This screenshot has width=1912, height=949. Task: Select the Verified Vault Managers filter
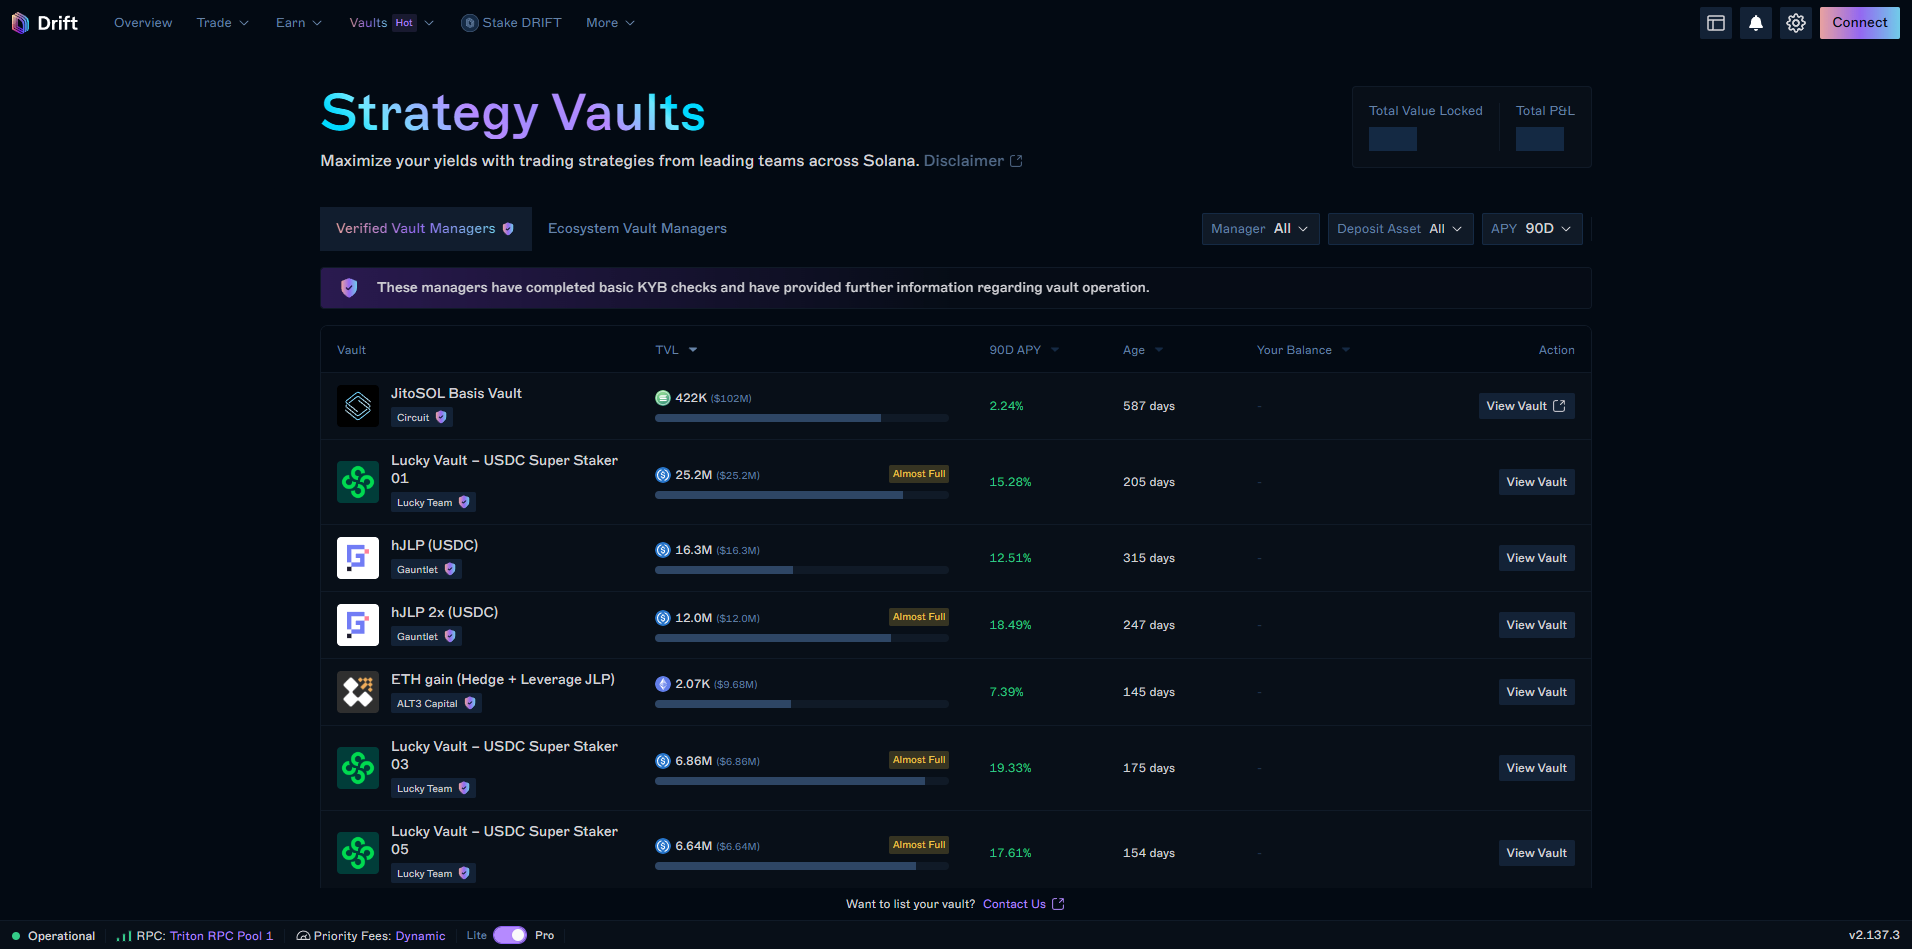click(425, 228)
